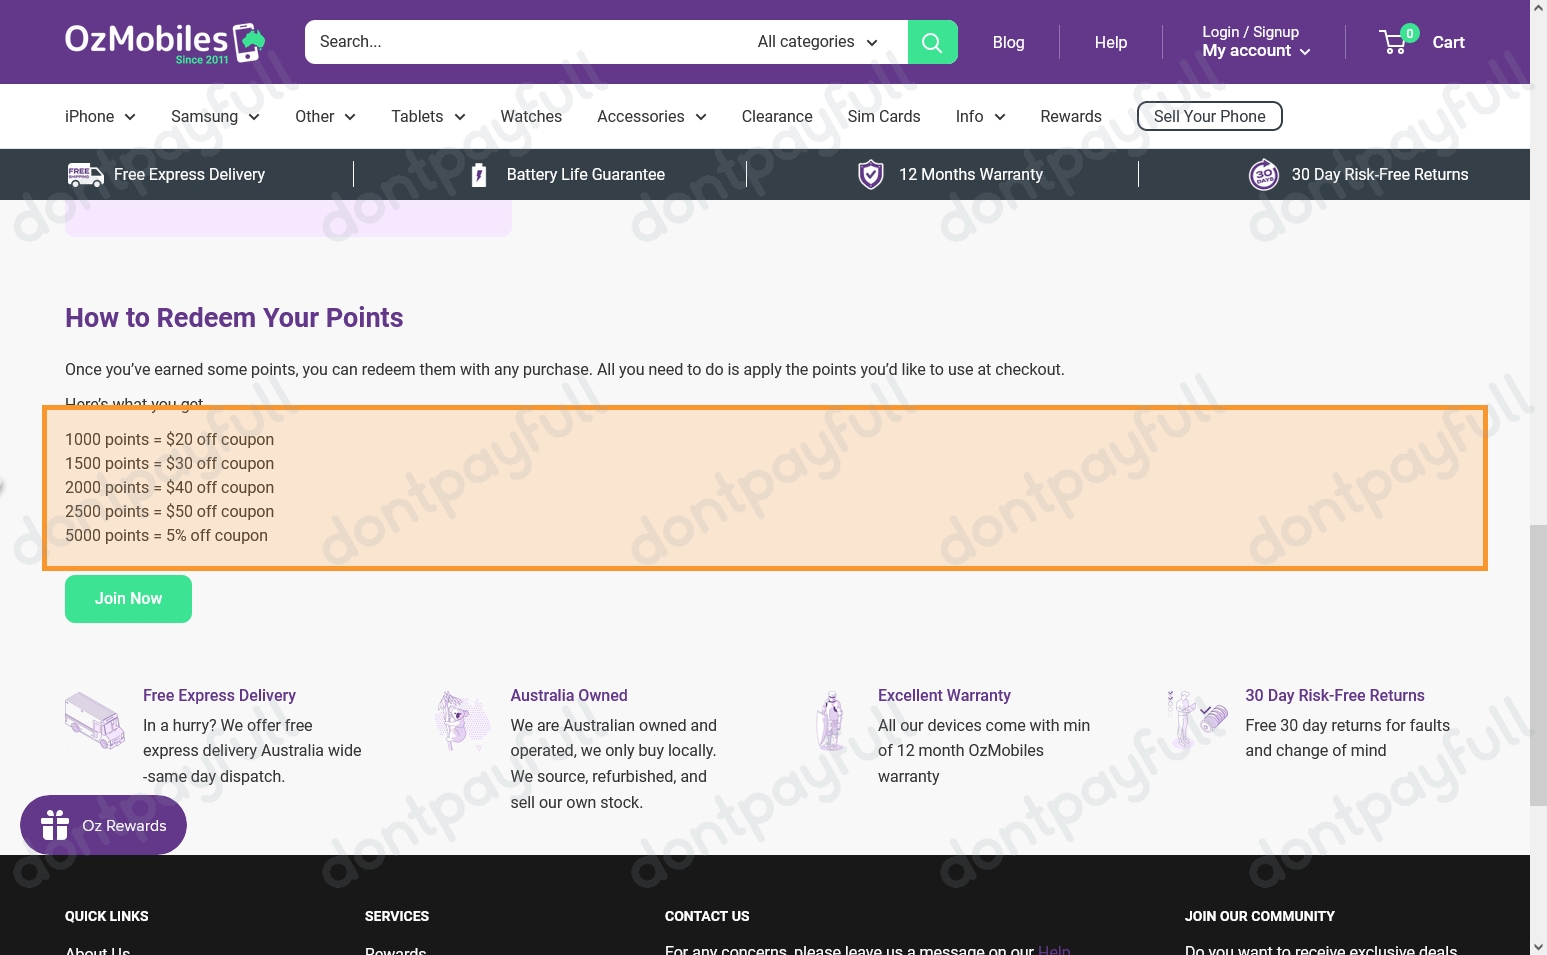The image size is (1547, 955).
Task: Expand the My account dropdown
Action: (1256, 51)
